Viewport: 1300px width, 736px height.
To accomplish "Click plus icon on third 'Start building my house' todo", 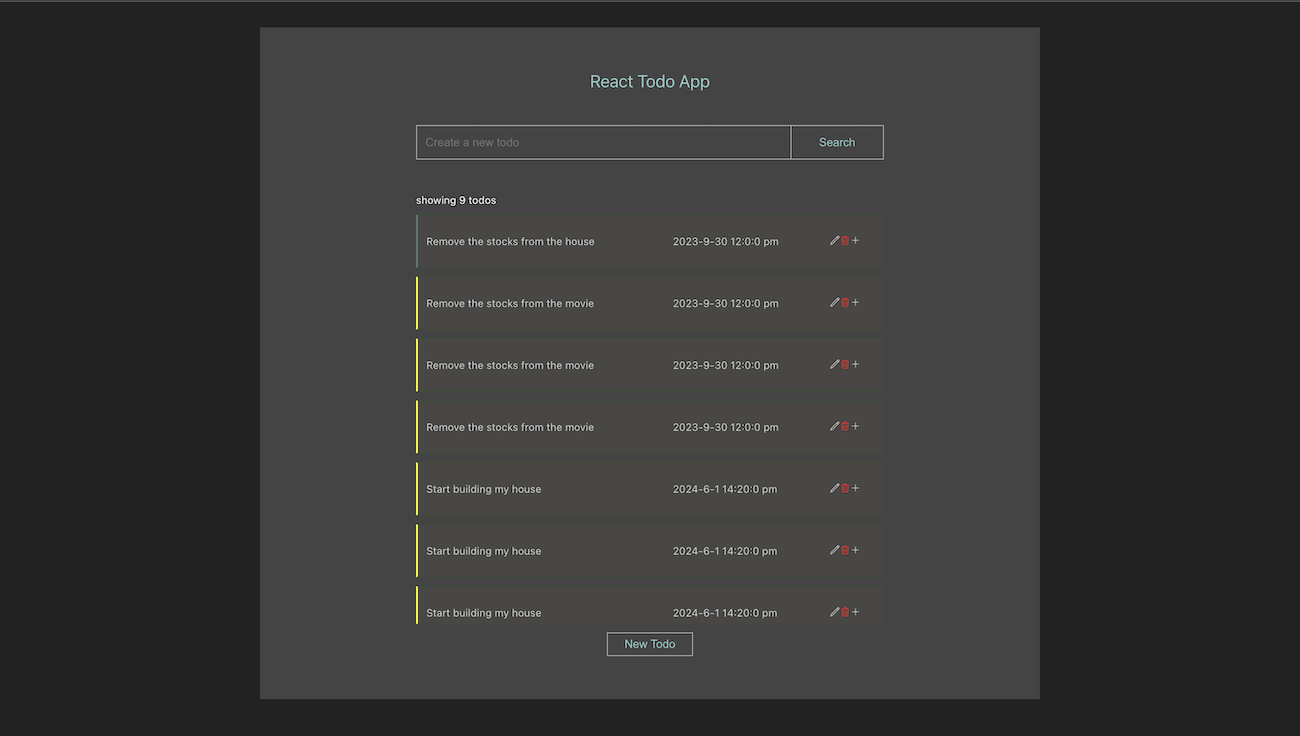I will pos(855,613).
